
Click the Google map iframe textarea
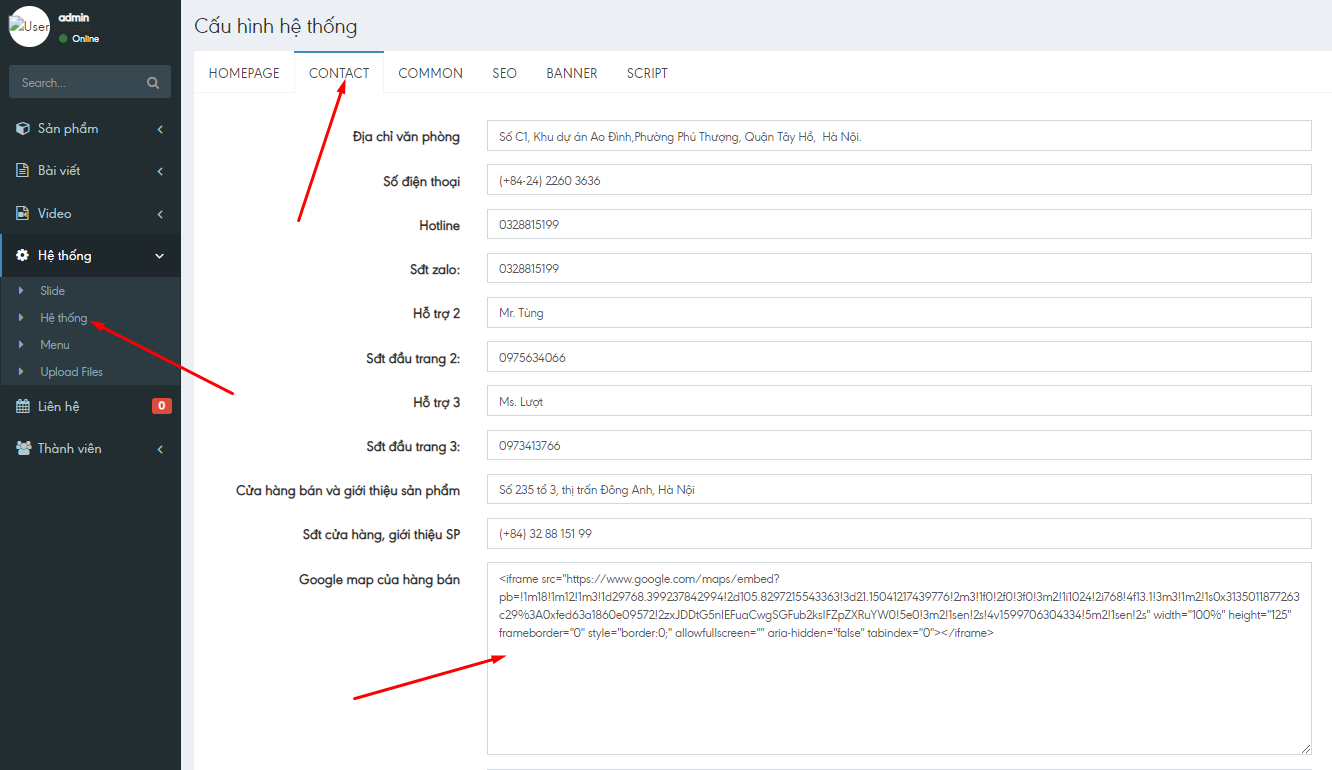click(898, 690)
